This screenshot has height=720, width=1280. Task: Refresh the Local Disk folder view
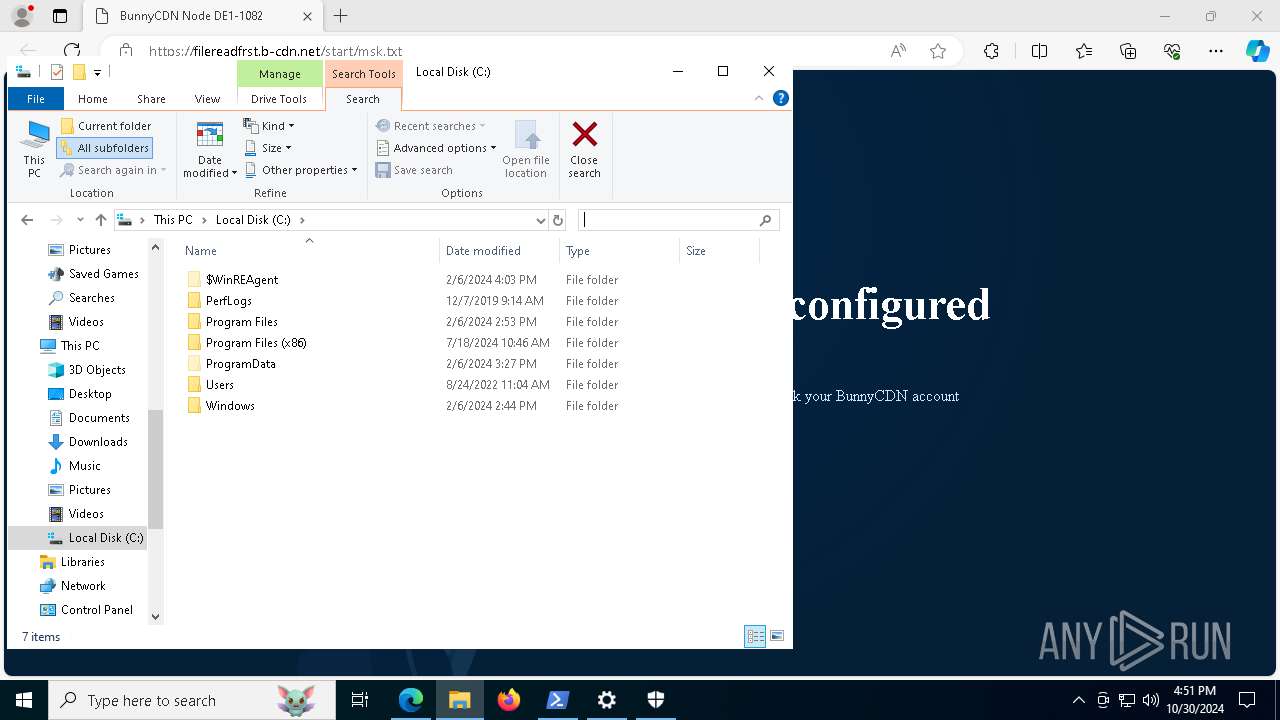pos(558,220)
